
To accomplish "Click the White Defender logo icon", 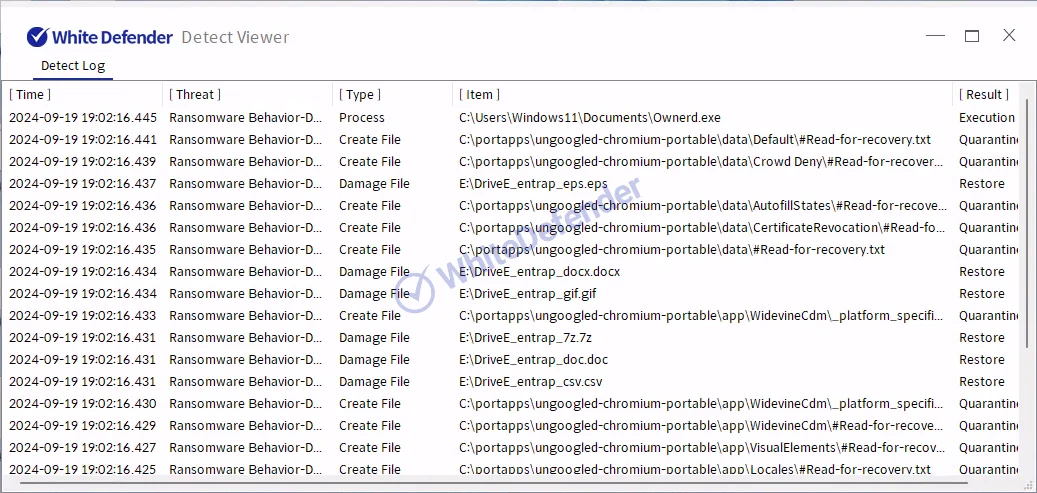I will (x=38, y=37).
